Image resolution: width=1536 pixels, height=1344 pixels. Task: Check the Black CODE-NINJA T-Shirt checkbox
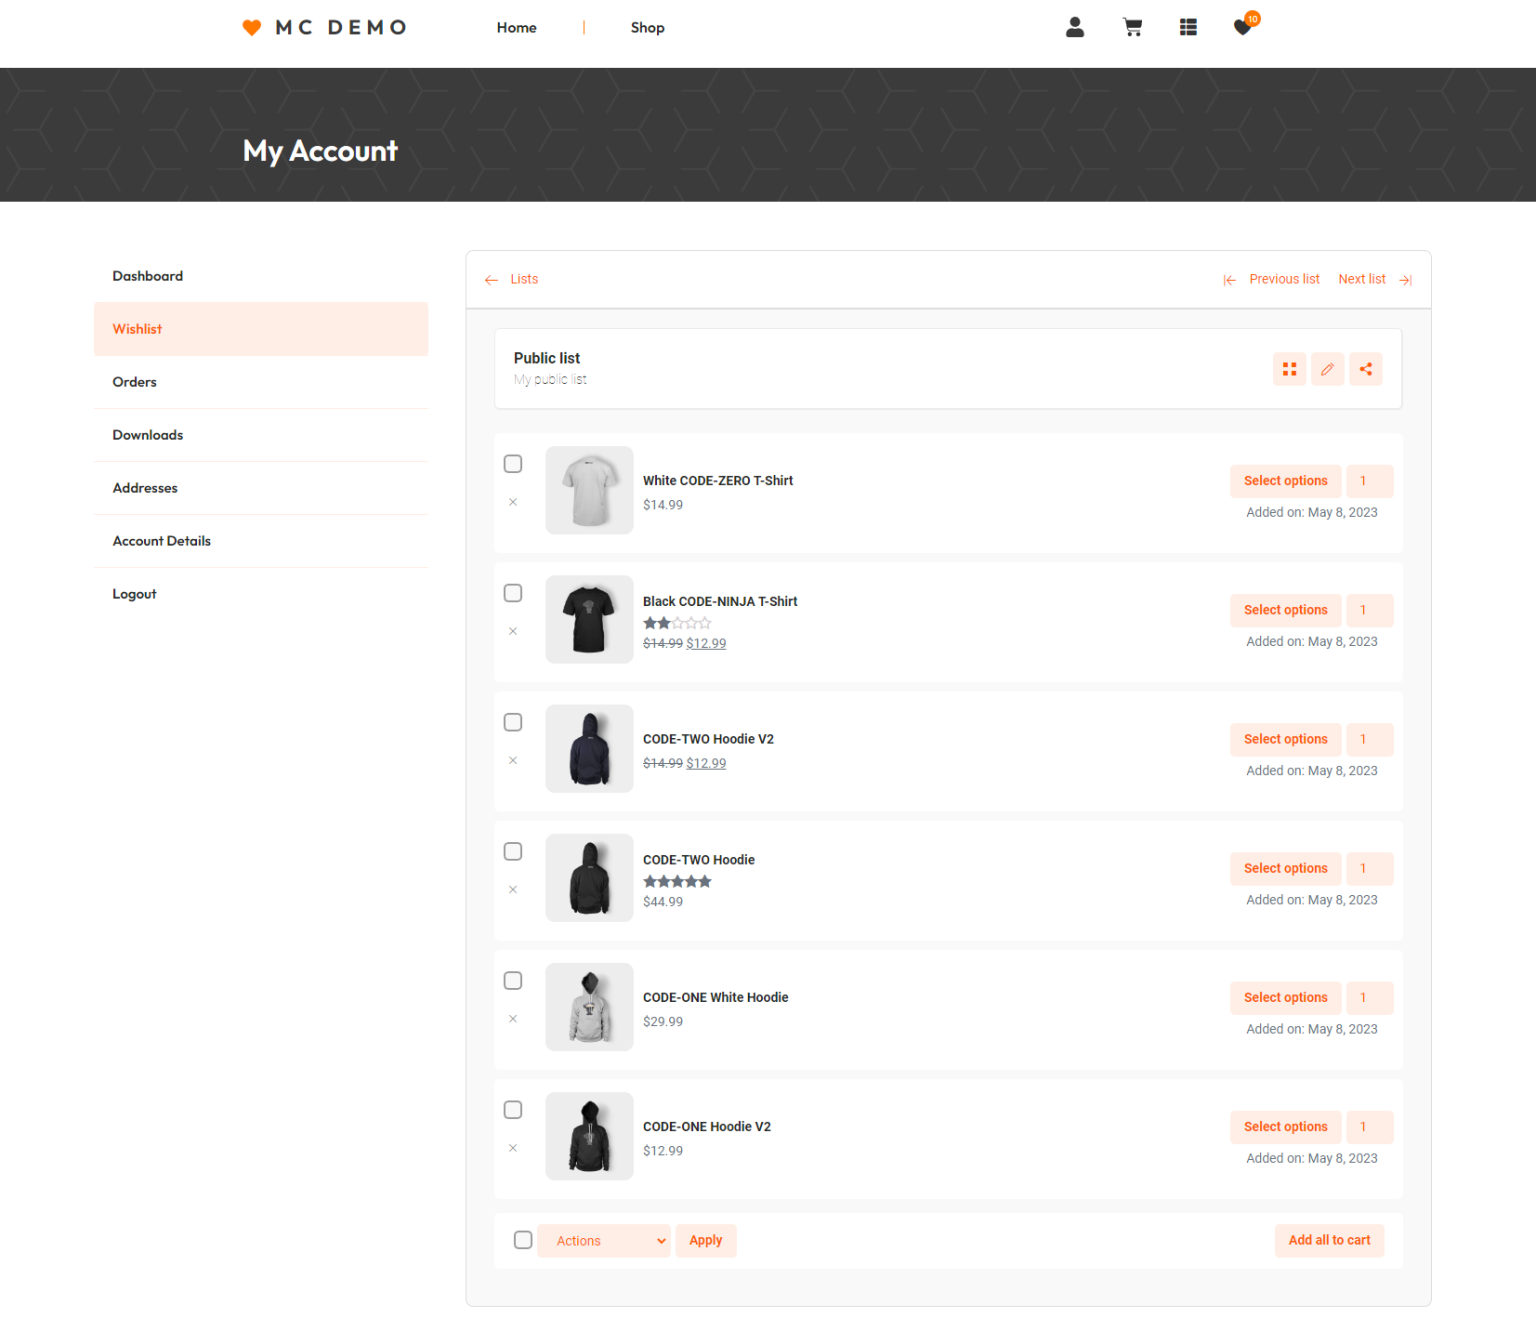pyautogui.click(x=513, y=593)
